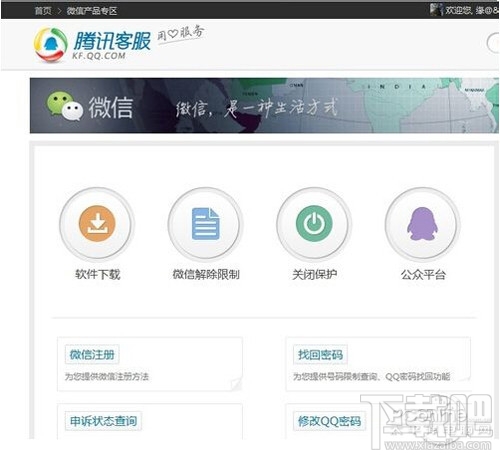The height and width of the screenshot is (455, 500).
Task: Click the 关闭保护 text label
Action: [314, 274]
